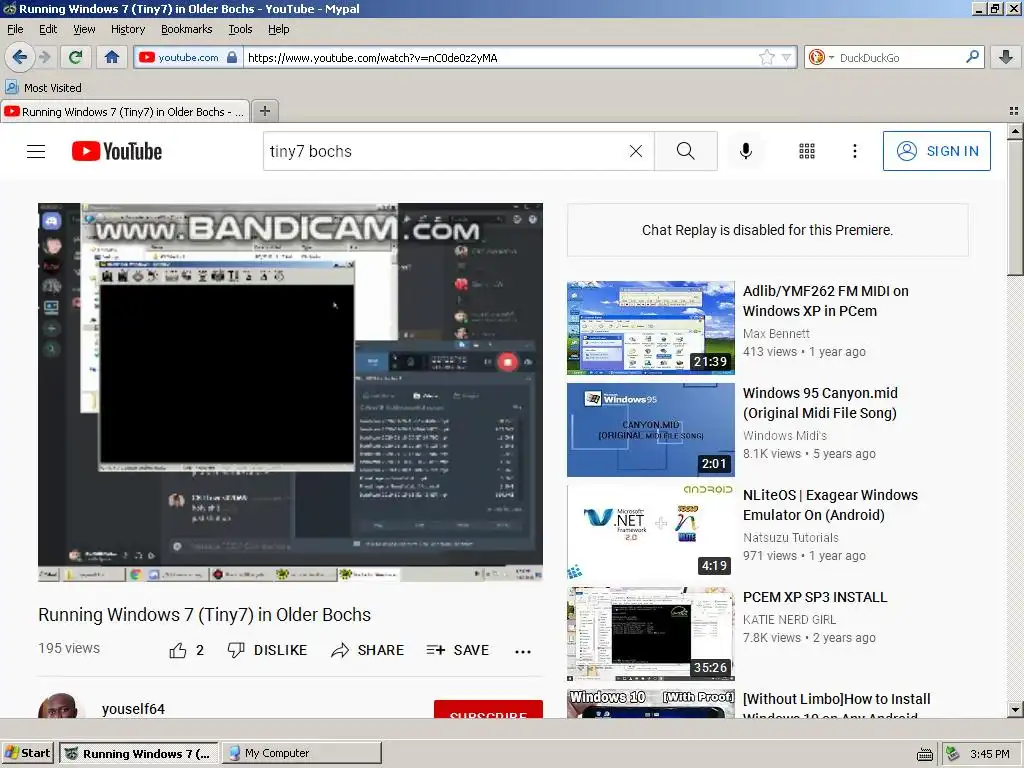Image resolution: width=1024 pixels, height=768 pixels.
Task: Open the Without Limbo How to Install title
Action: click(x=837, y=704)
